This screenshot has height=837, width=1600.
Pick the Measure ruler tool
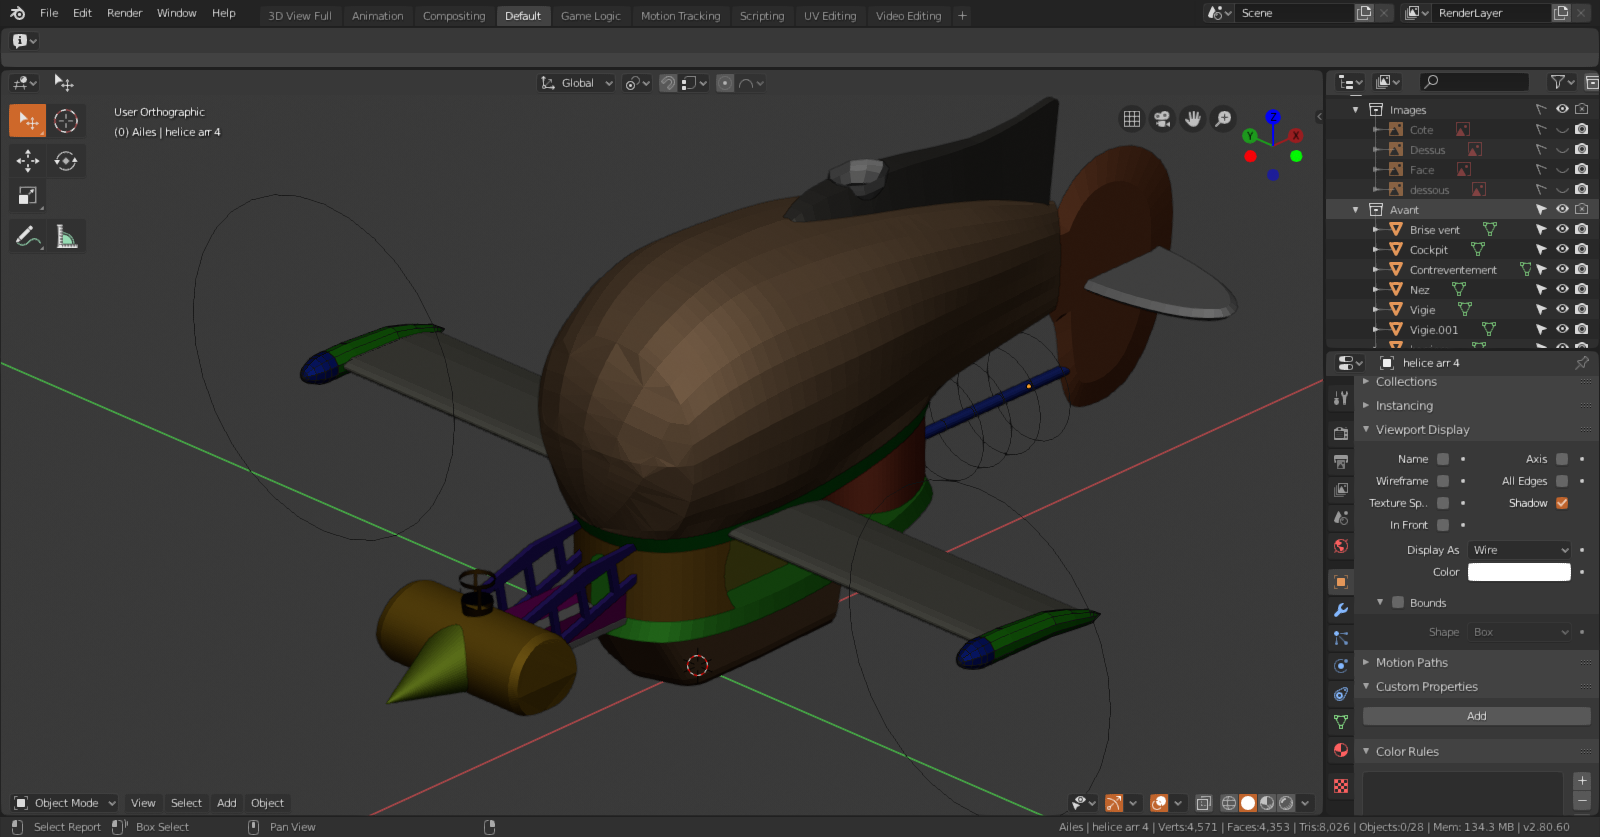point(67,237)
